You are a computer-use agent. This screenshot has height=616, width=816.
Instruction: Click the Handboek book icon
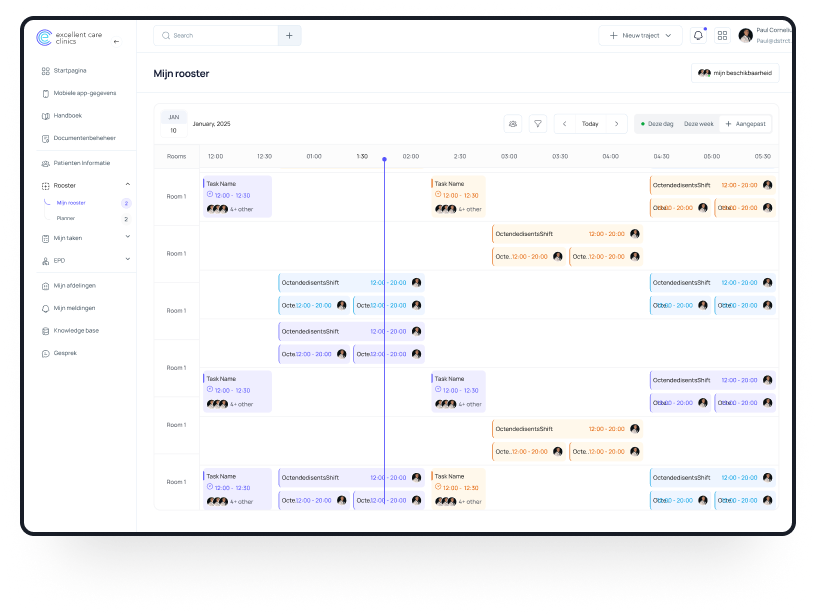(x=46, y=116)
